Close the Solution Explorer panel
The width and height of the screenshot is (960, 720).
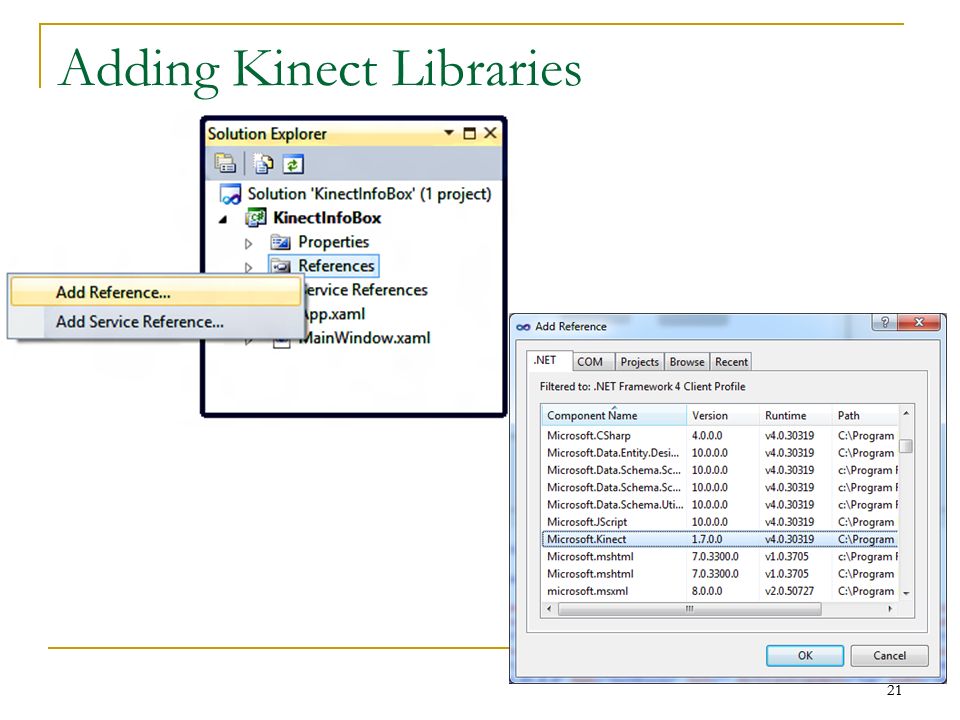(490, 133)
